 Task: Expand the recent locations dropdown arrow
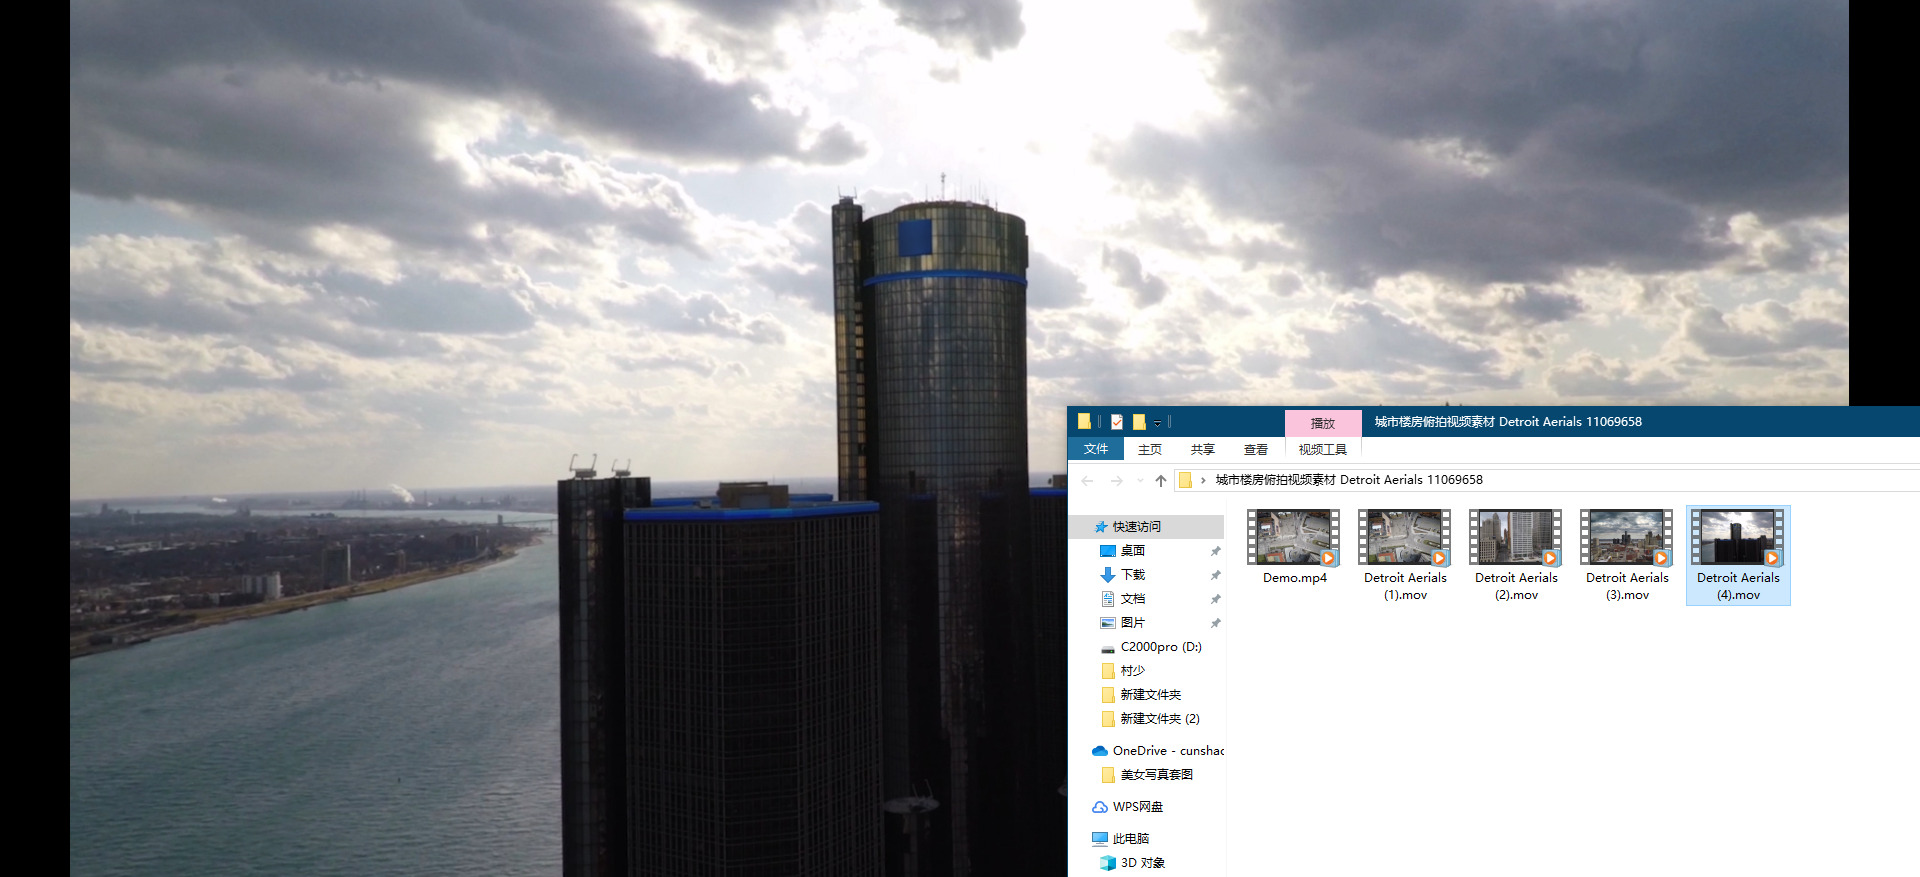pos(1140,481)
